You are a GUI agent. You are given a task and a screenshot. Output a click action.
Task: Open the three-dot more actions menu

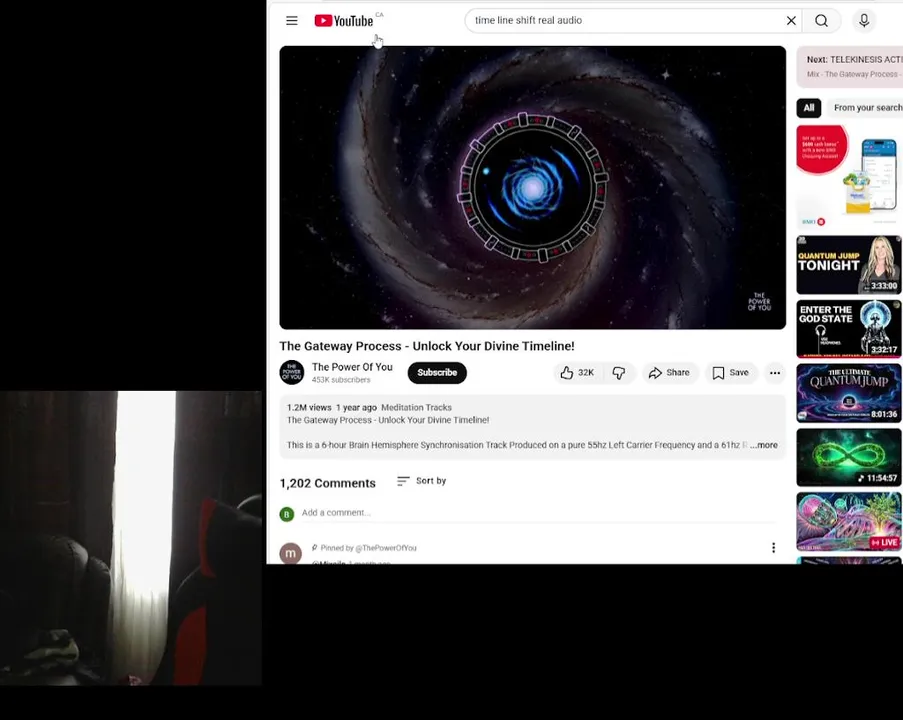pyautogui.click(x=775, y=373)
